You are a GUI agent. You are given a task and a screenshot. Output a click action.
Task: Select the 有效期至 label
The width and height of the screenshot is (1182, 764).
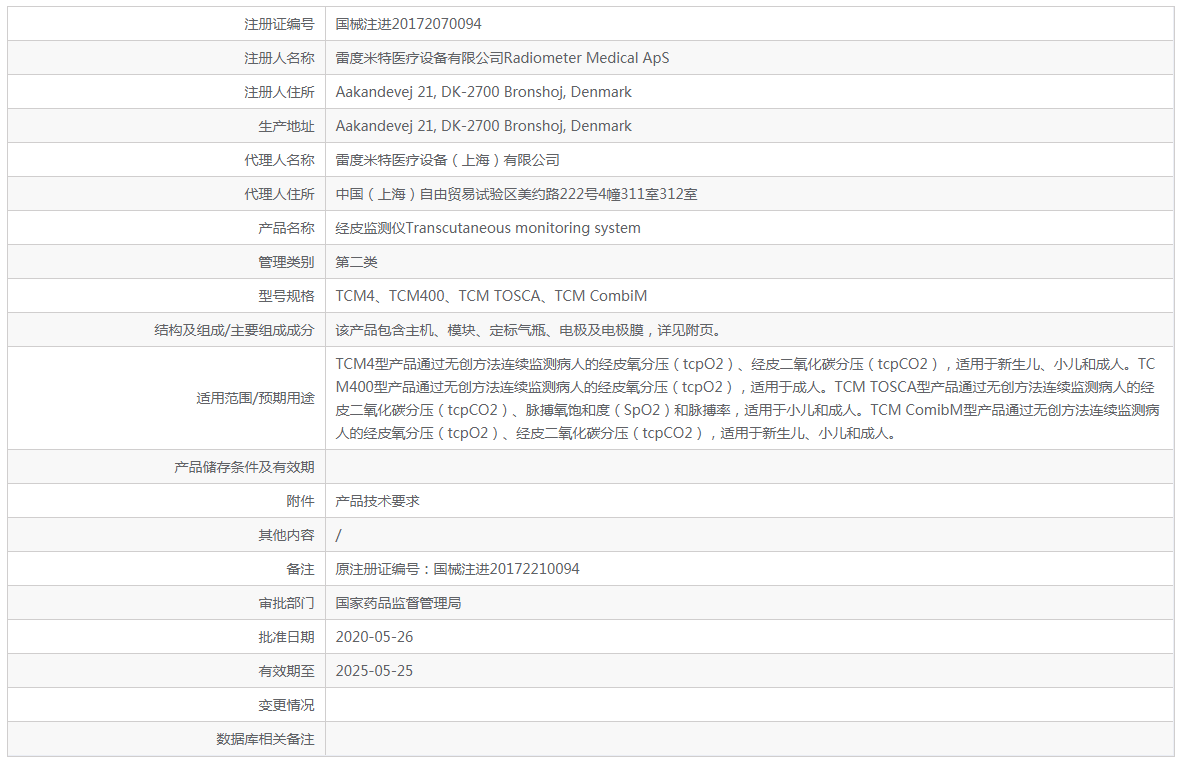point(286,670)
